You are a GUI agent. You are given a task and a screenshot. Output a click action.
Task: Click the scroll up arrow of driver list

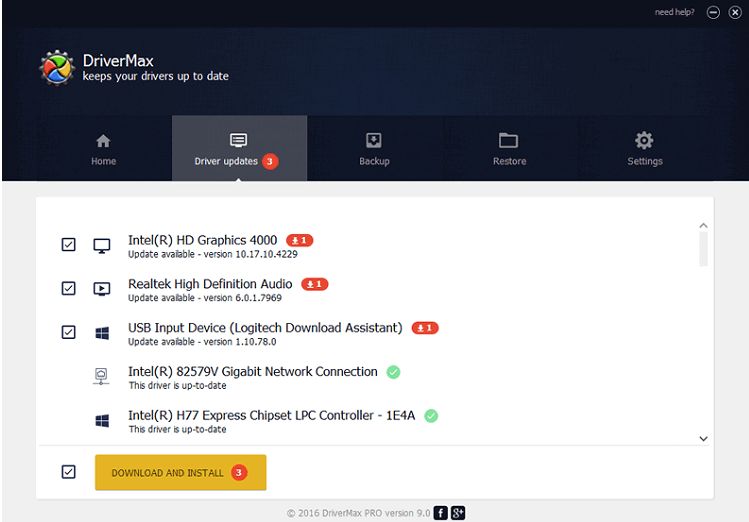(703, 225)
